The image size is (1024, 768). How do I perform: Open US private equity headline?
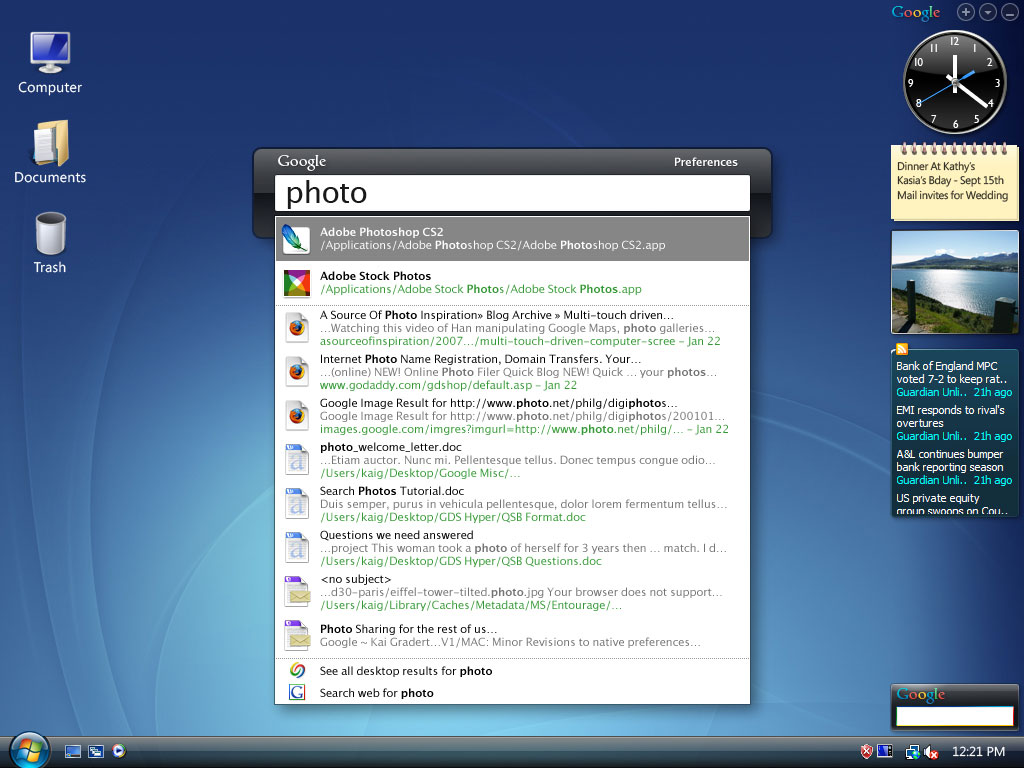[952, 504]
